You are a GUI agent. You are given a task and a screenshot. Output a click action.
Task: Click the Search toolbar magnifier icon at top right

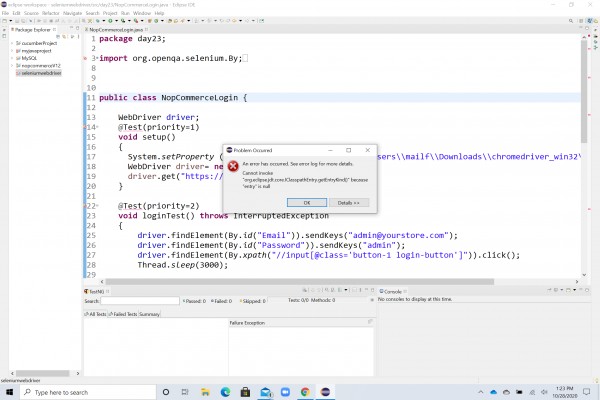[x=571, y=21]
